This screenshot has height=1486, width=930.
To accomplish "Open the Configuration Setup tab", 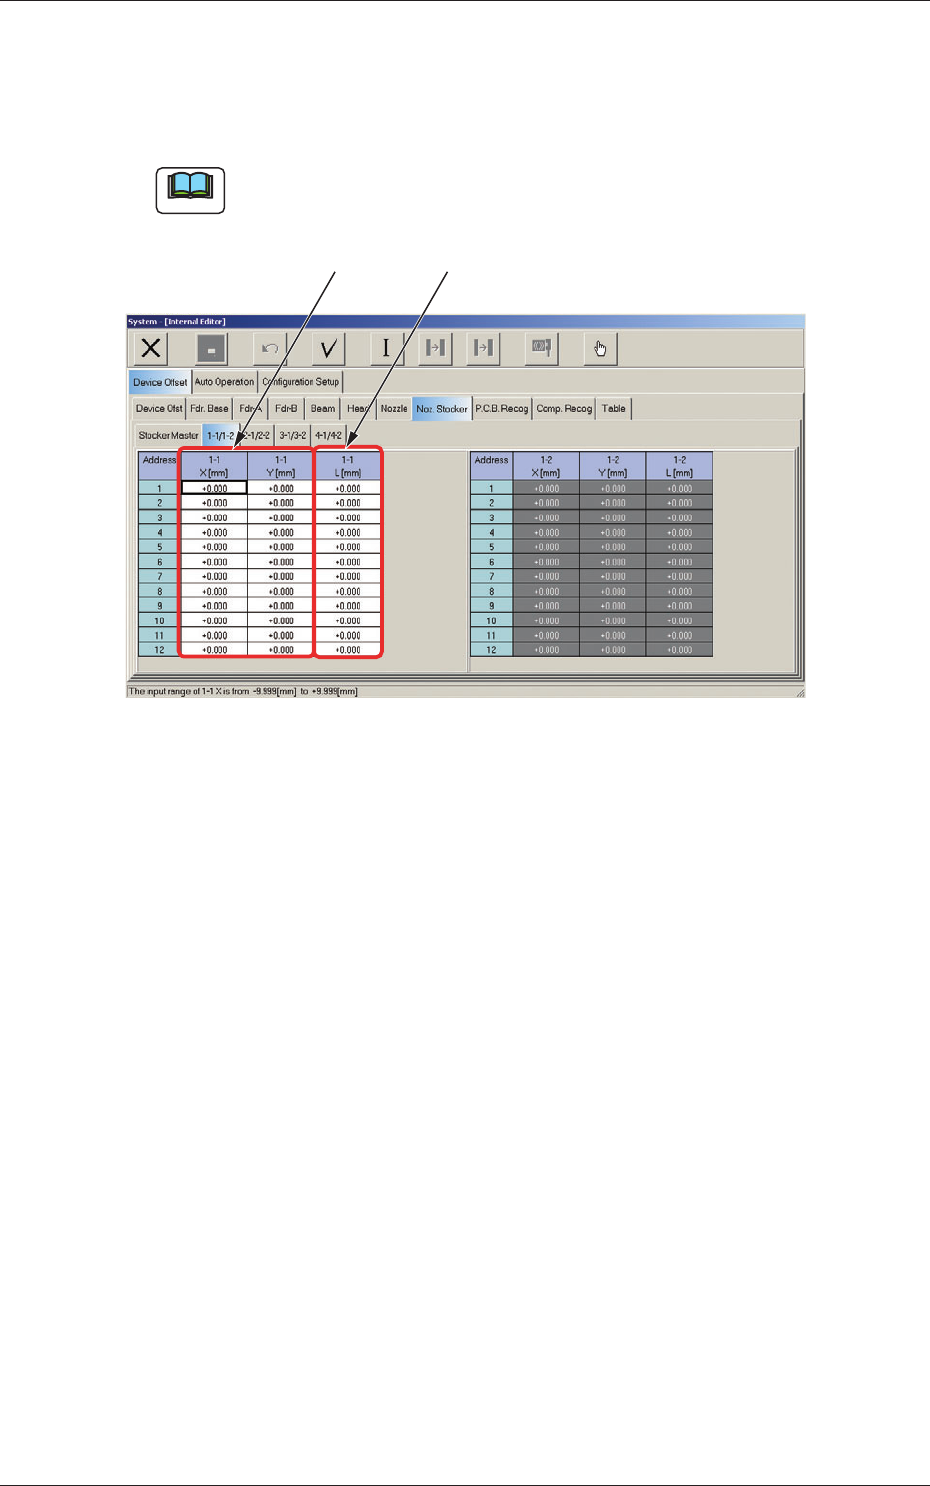I will pos(301,382).
